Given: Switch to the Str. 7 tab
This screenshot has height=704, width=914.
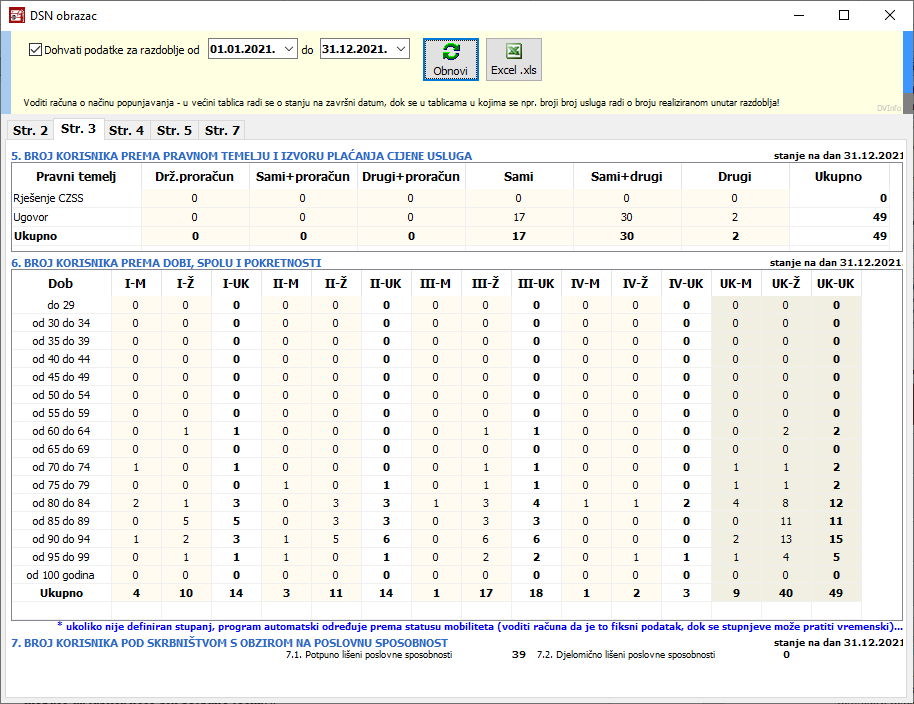Looking at the screenshot, I should pyautogui.click(x=222, y=130).
